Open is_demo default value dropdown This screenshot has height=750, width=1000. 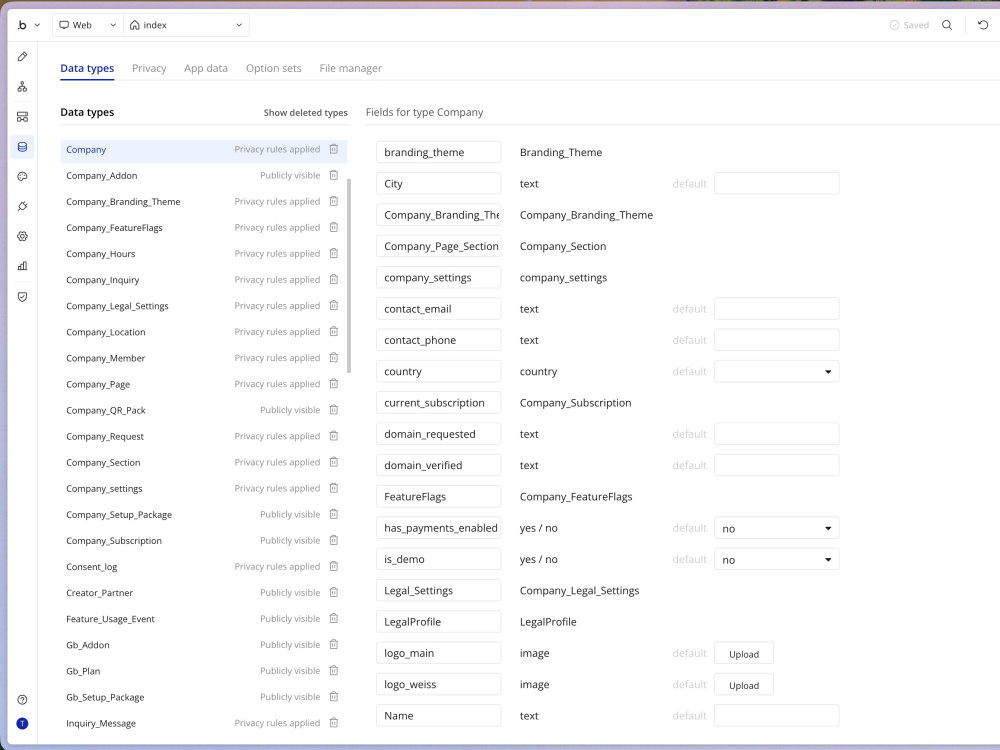776,559
